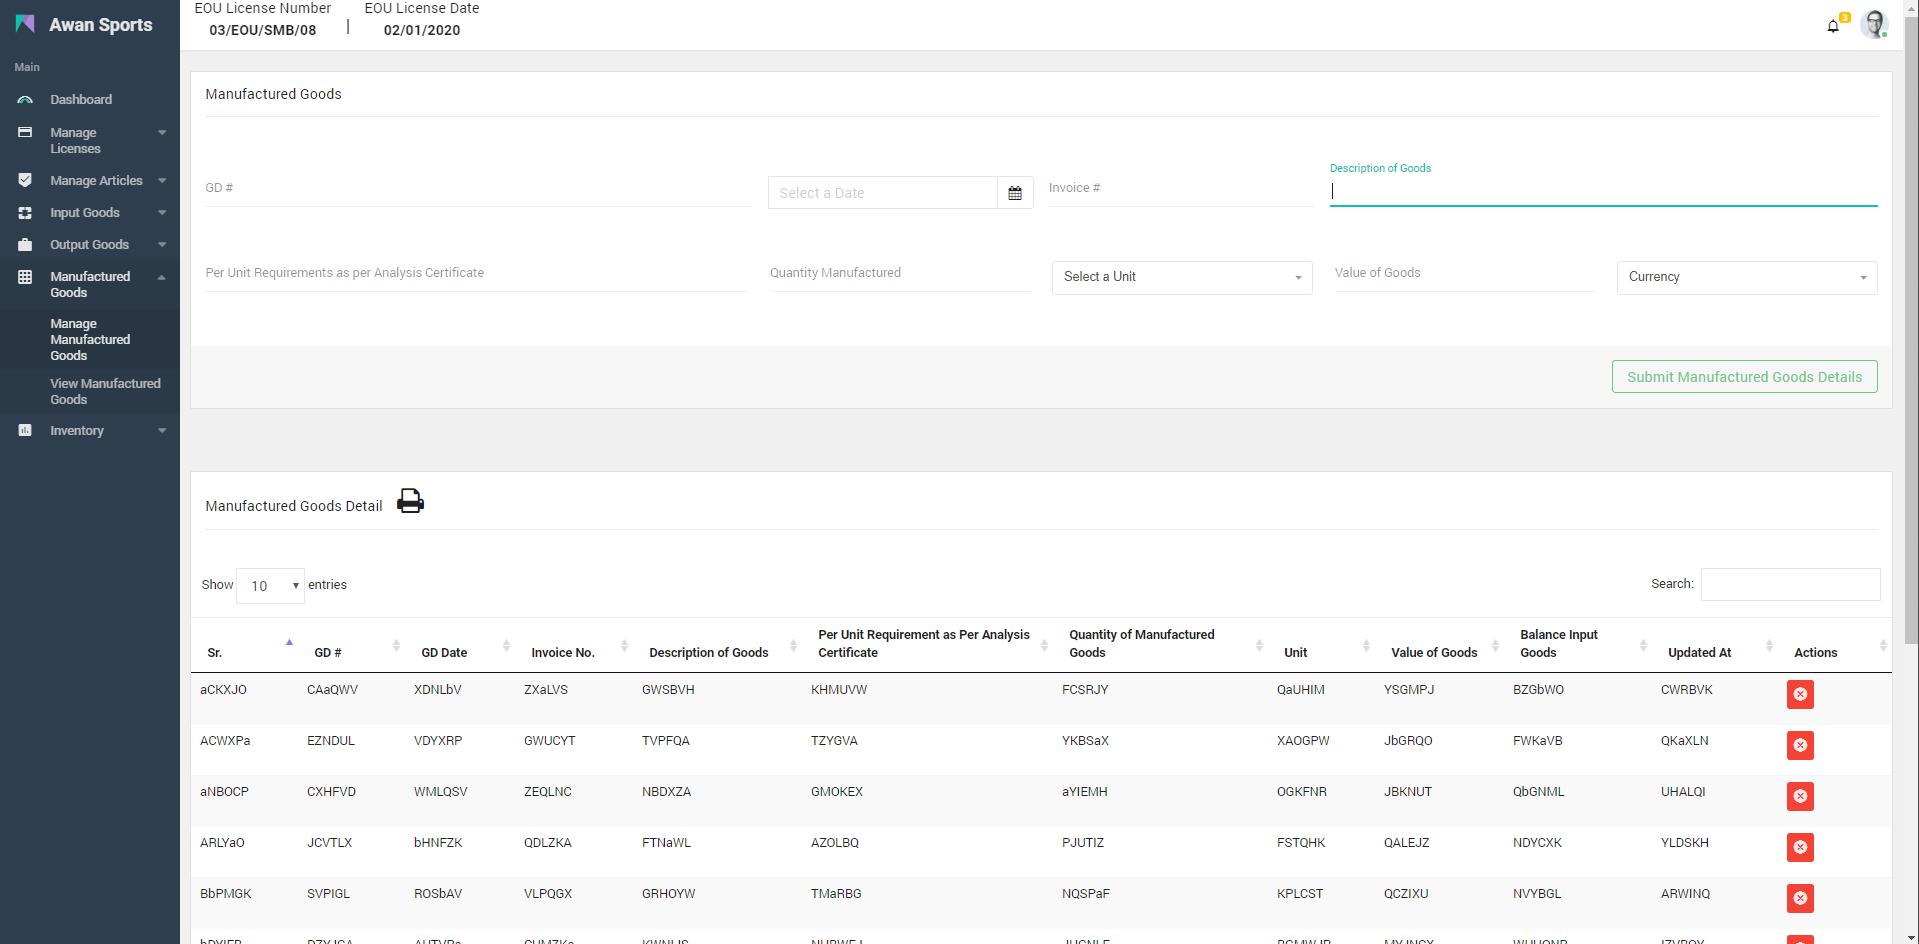Collapse the Manufactured Goods submenu arrow
This screenshot has height=944, width=1919.
click(x=162, y=277)
